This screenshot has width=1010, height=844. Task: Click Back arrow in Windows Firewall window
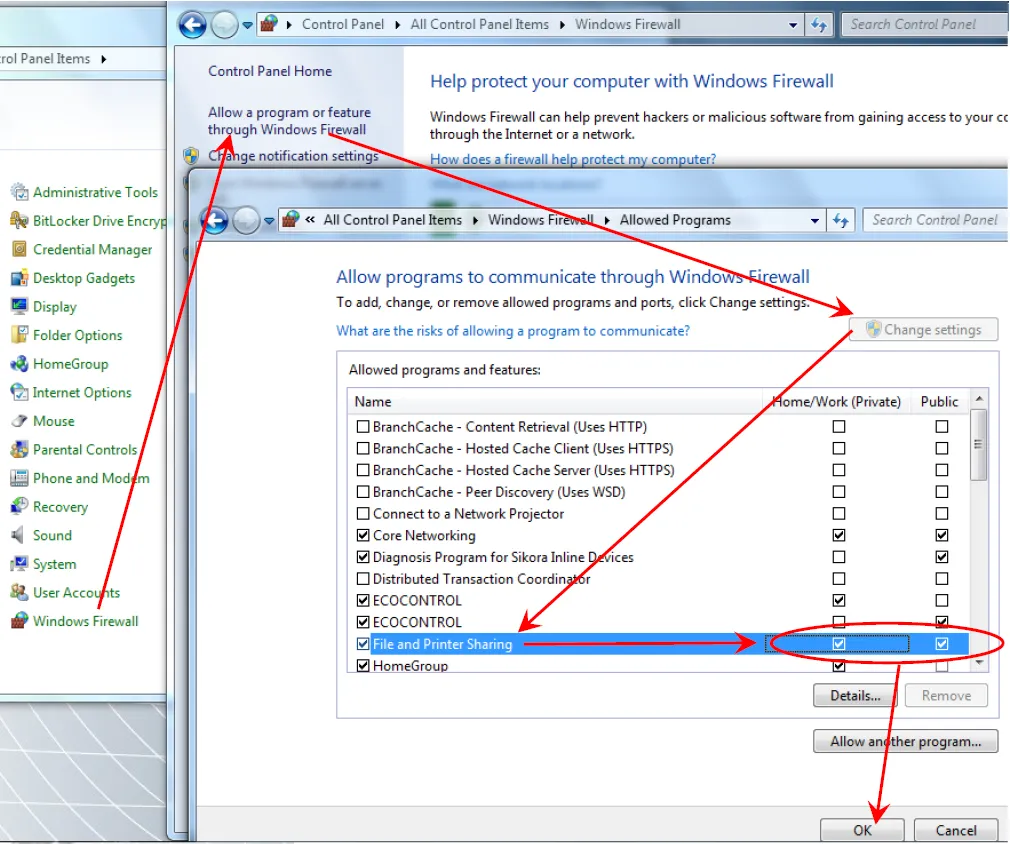tap(192, 25)
